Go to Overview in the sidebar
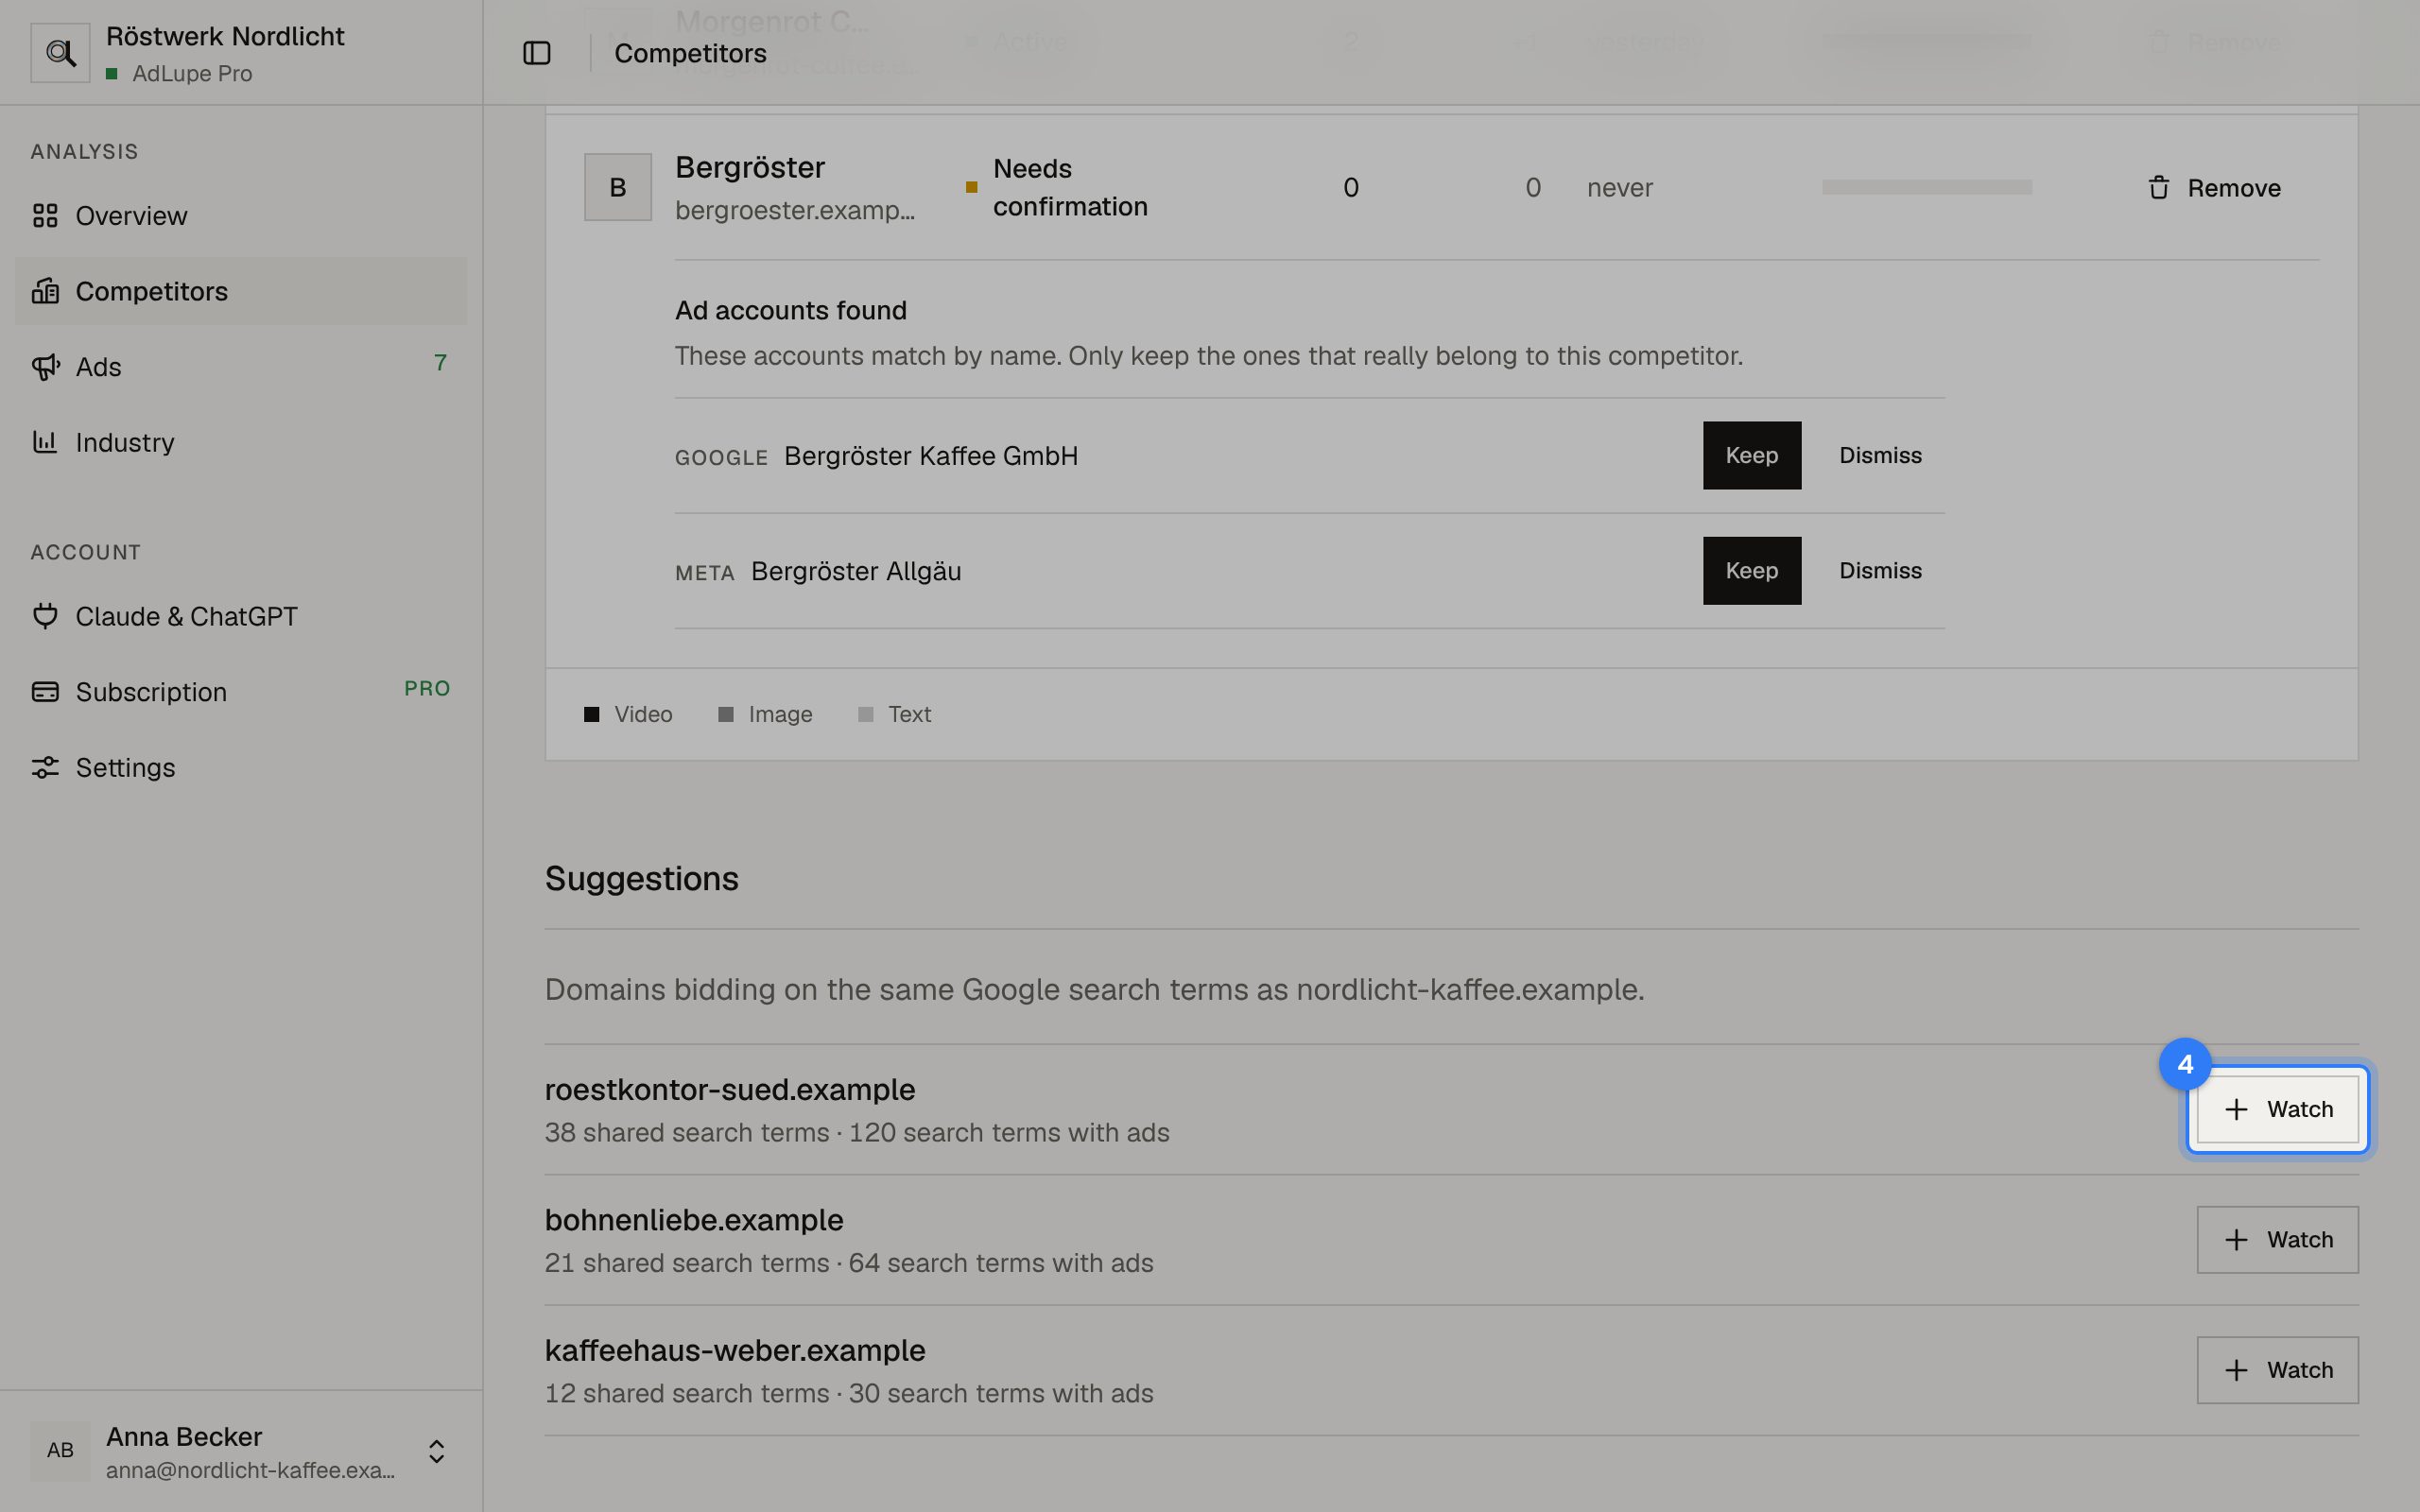This screenshot has height=1512, width=2420. (241, 215)
